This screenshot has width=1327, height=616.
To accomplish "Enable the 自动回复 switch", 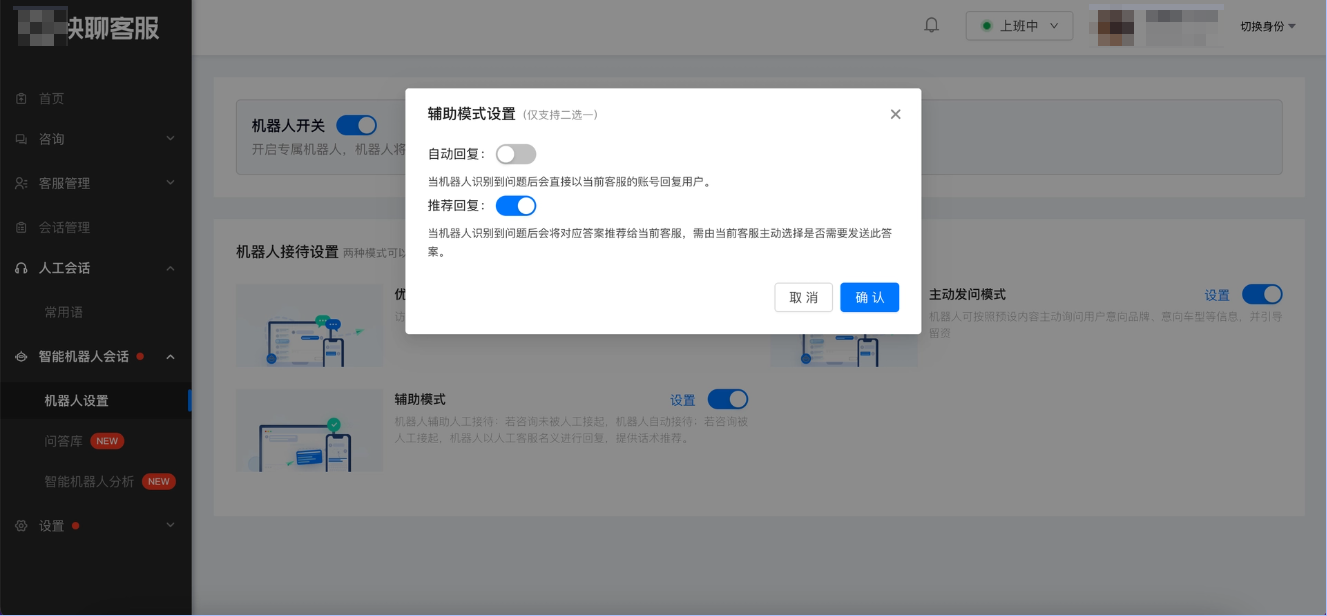I will [x=515, y=153].
